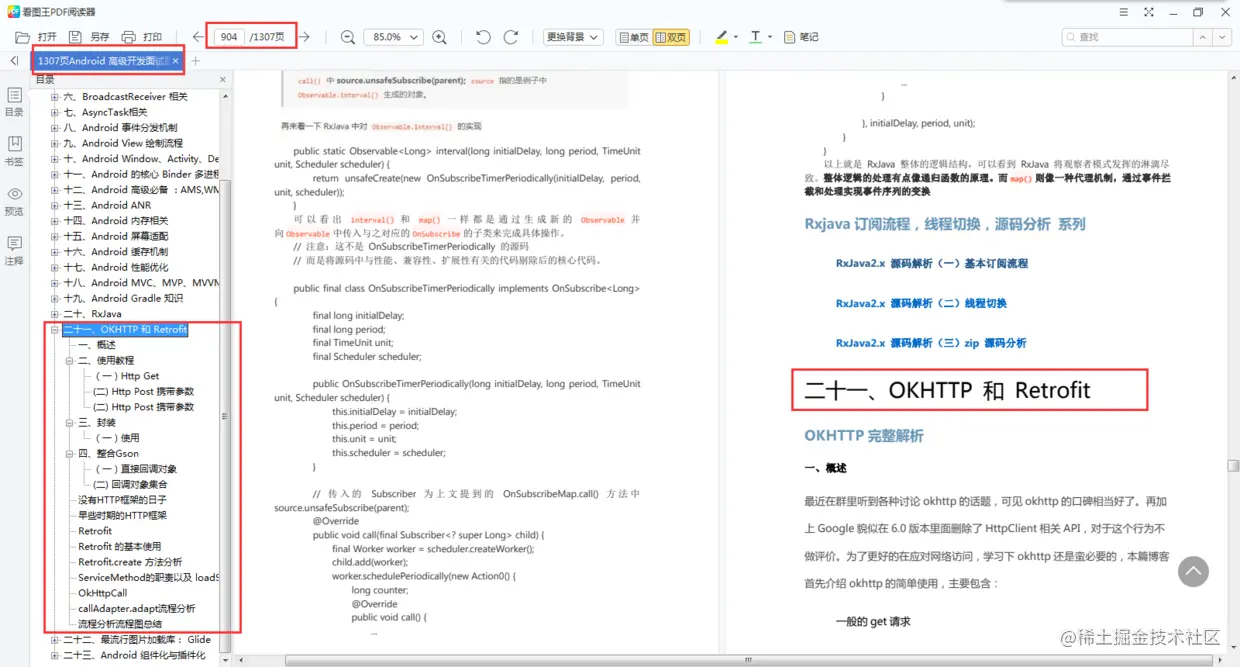Open the title bar menu icon

pos(1124,12)
